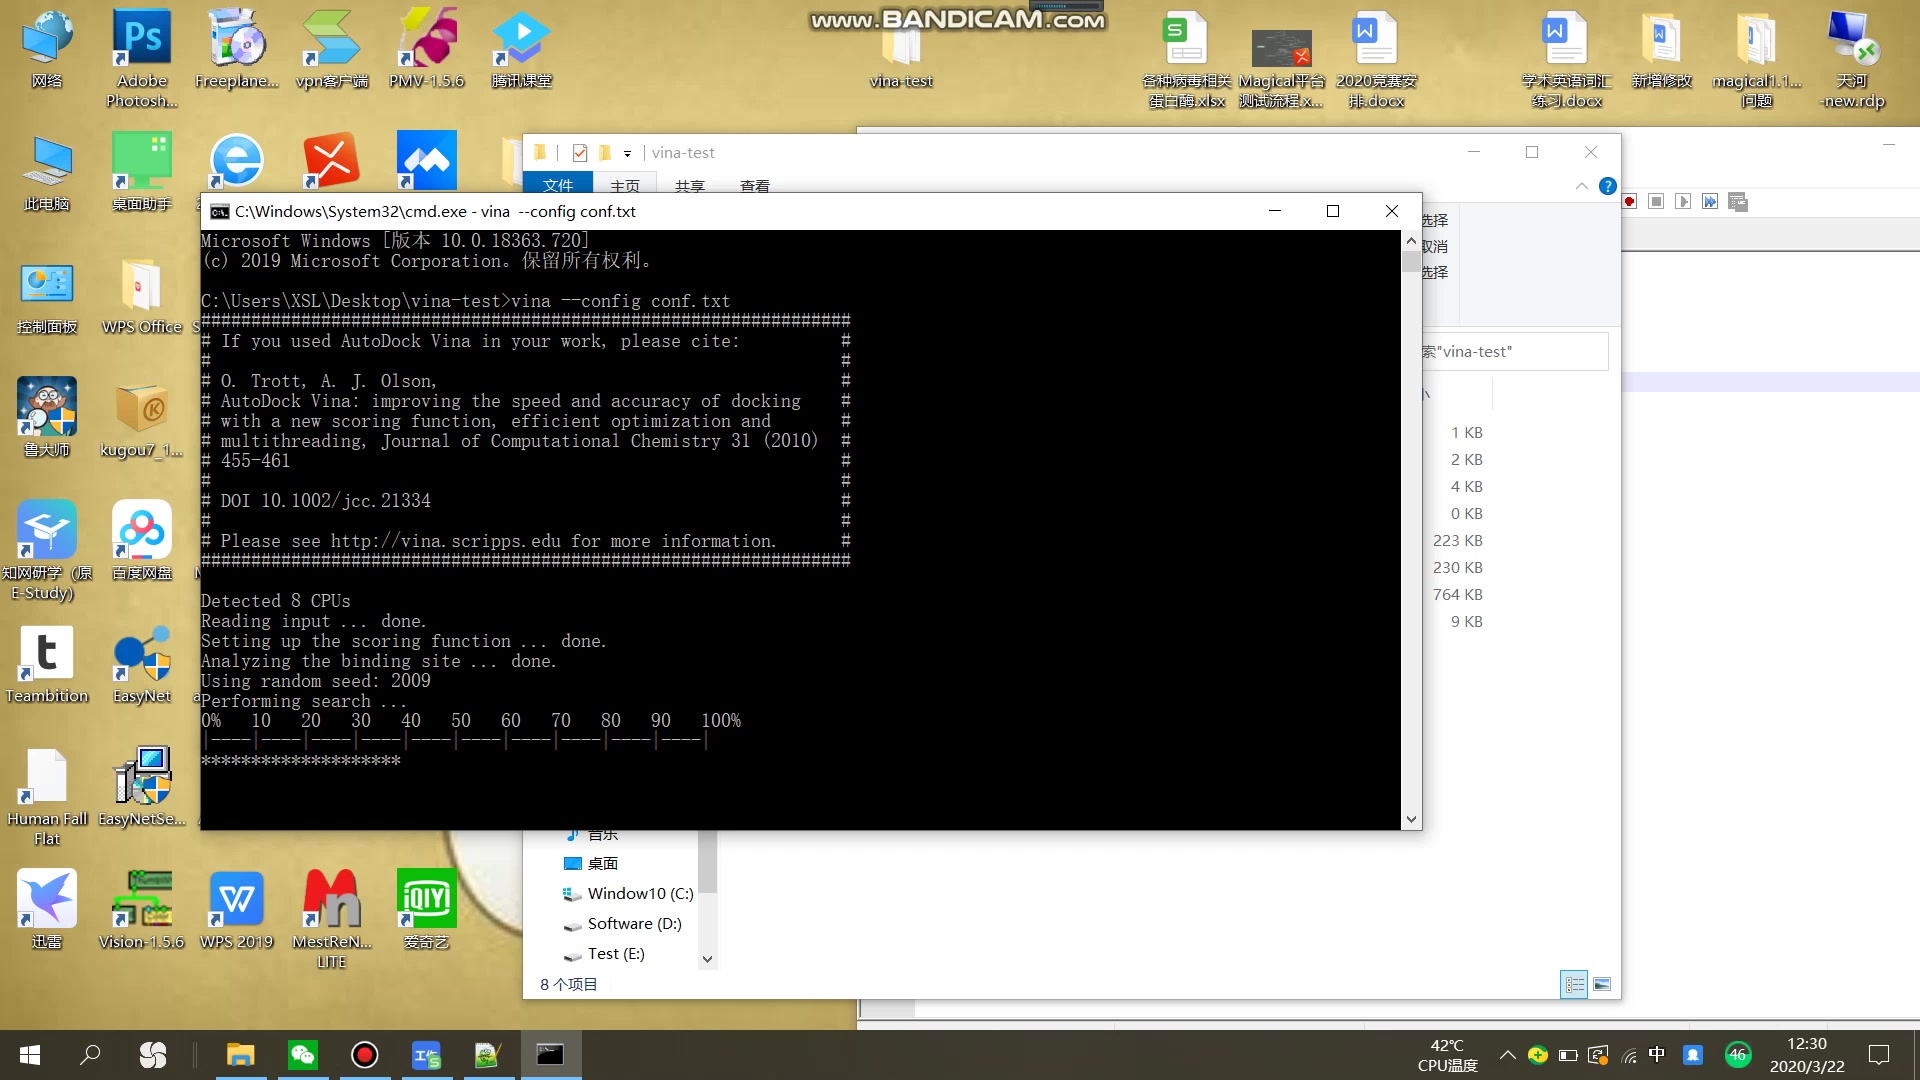Image resolution: width=1920 pixels, height=1080 pixels.
Task: Switch to details view layout
Action: click(1574, 985)
